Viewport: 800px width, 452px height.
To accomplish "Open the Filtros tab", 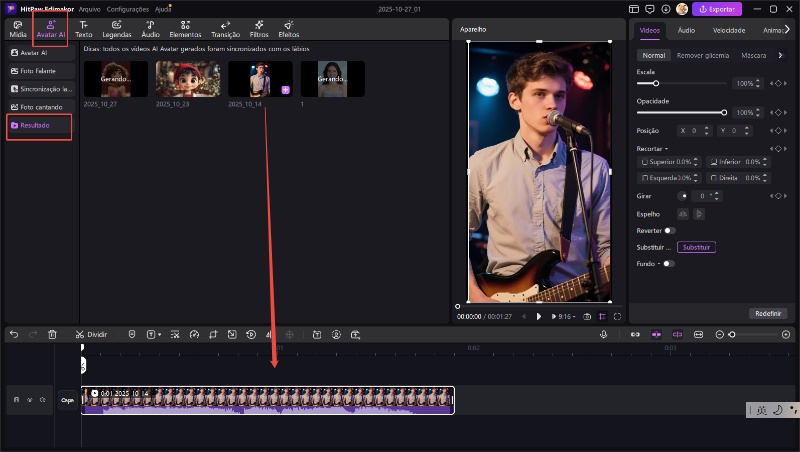I will (x=259, y=29).
